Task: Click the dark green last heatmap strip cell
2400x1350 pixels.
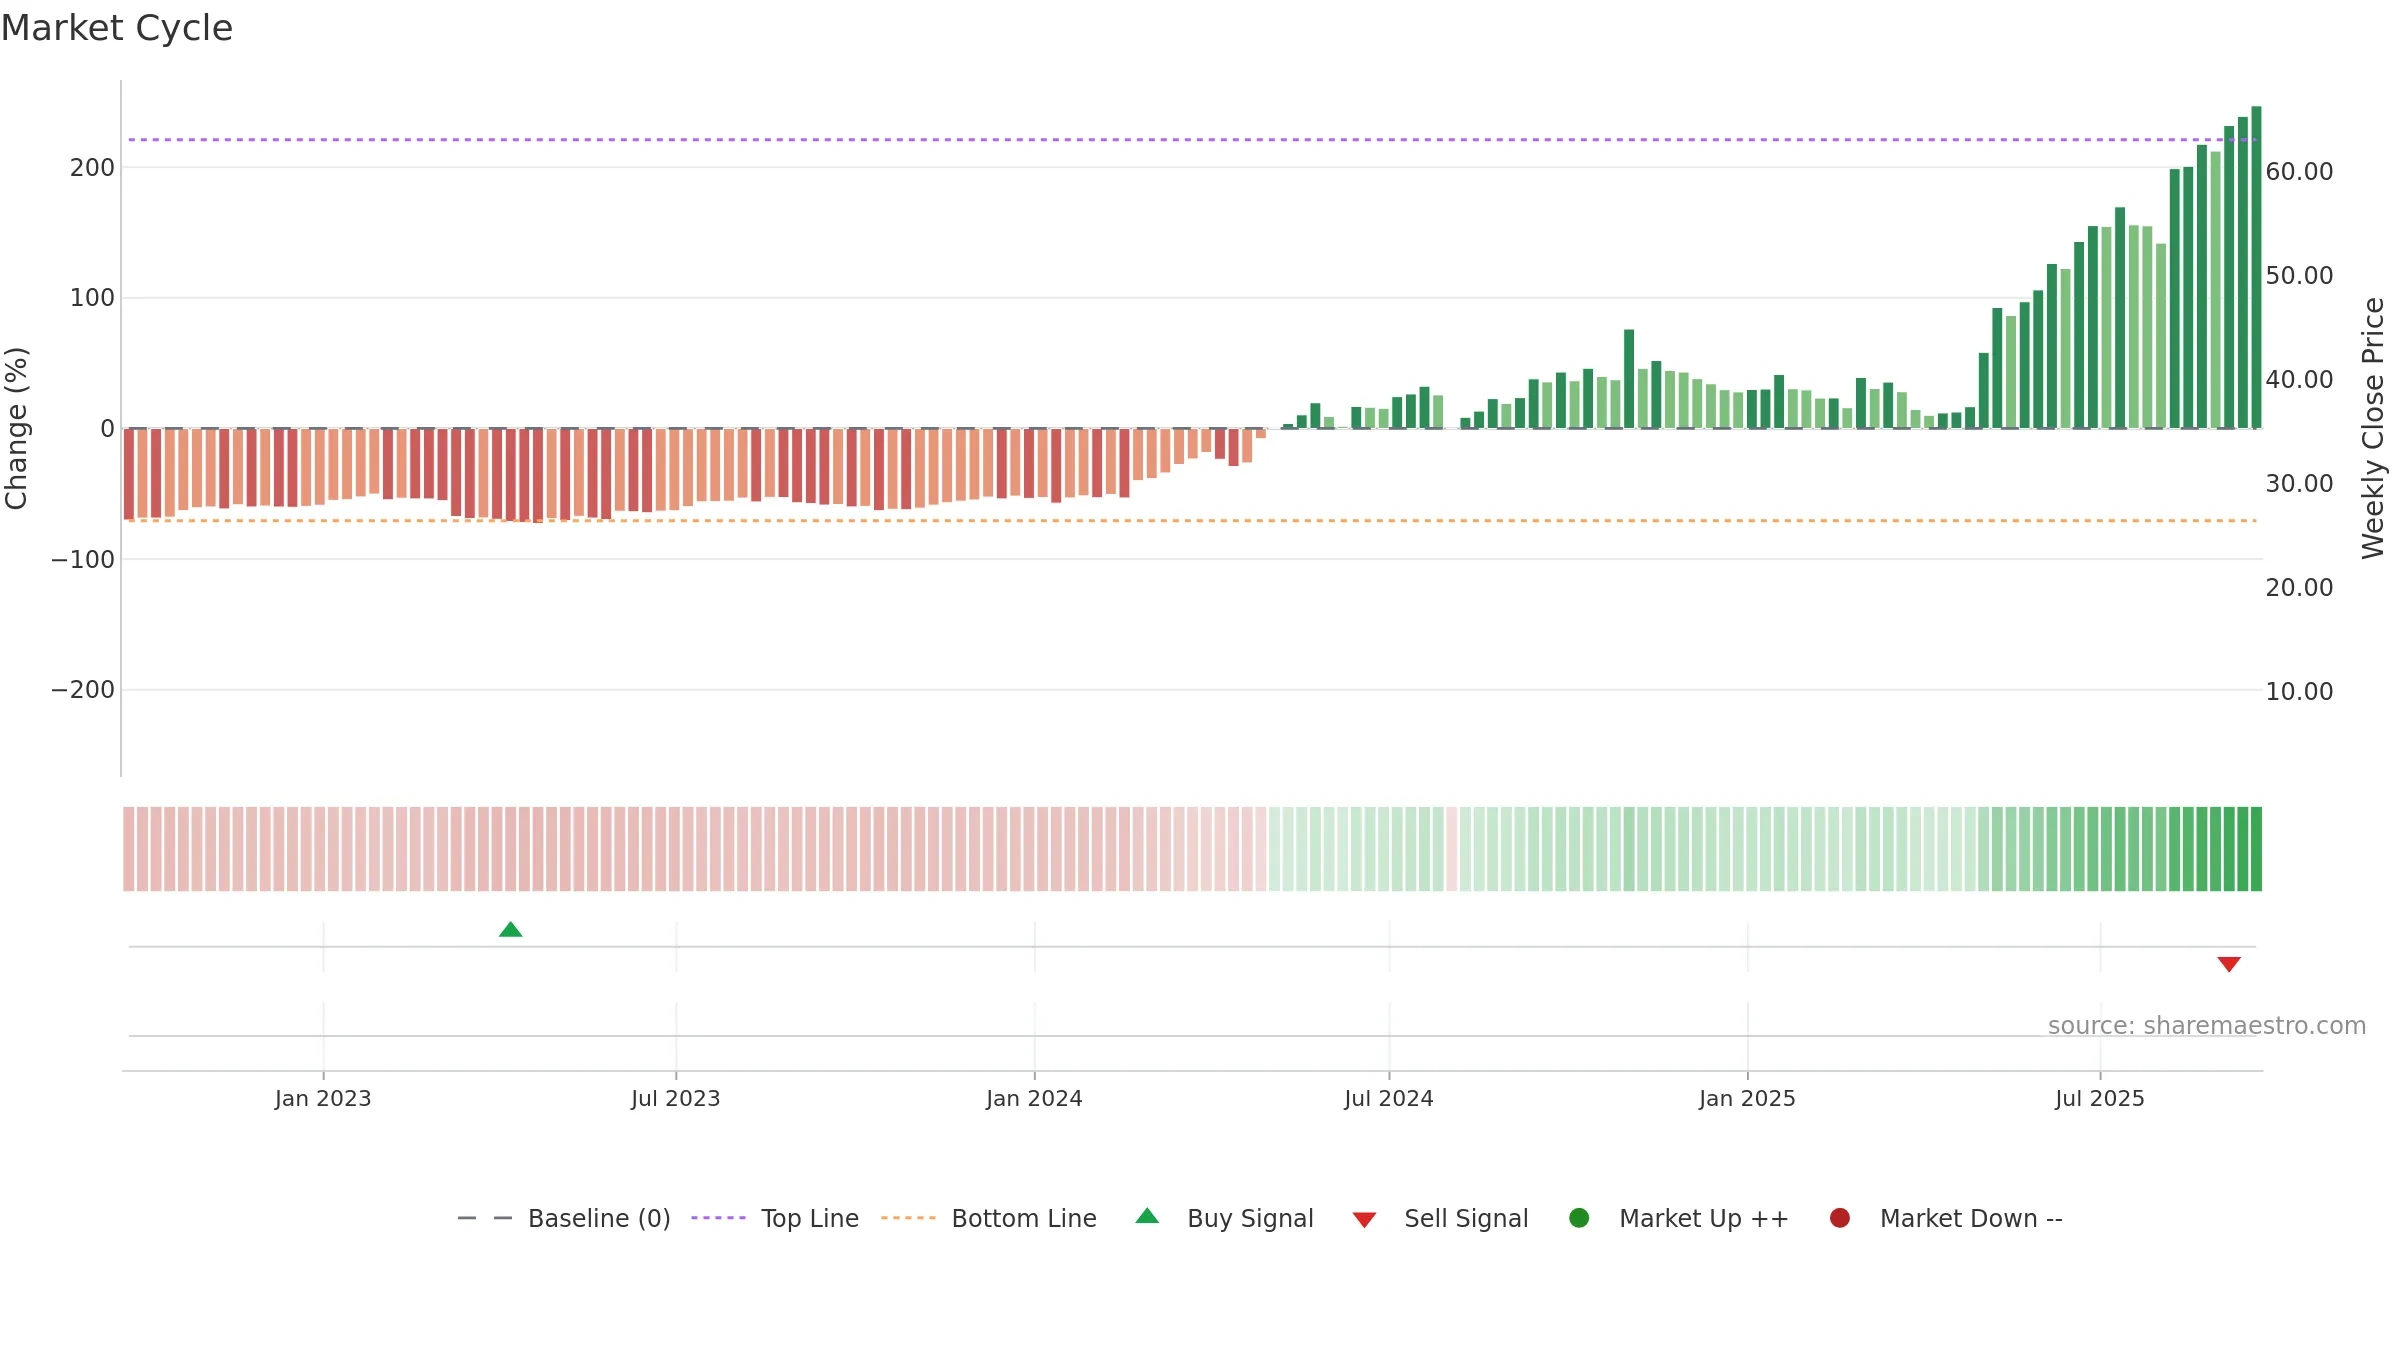Action: [x=2256, y=849]
